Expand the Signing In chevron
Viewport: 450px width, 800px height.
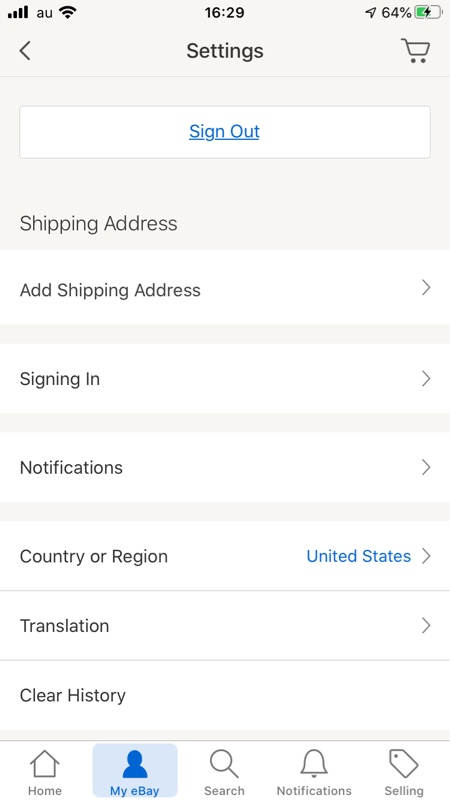[426, 379]
